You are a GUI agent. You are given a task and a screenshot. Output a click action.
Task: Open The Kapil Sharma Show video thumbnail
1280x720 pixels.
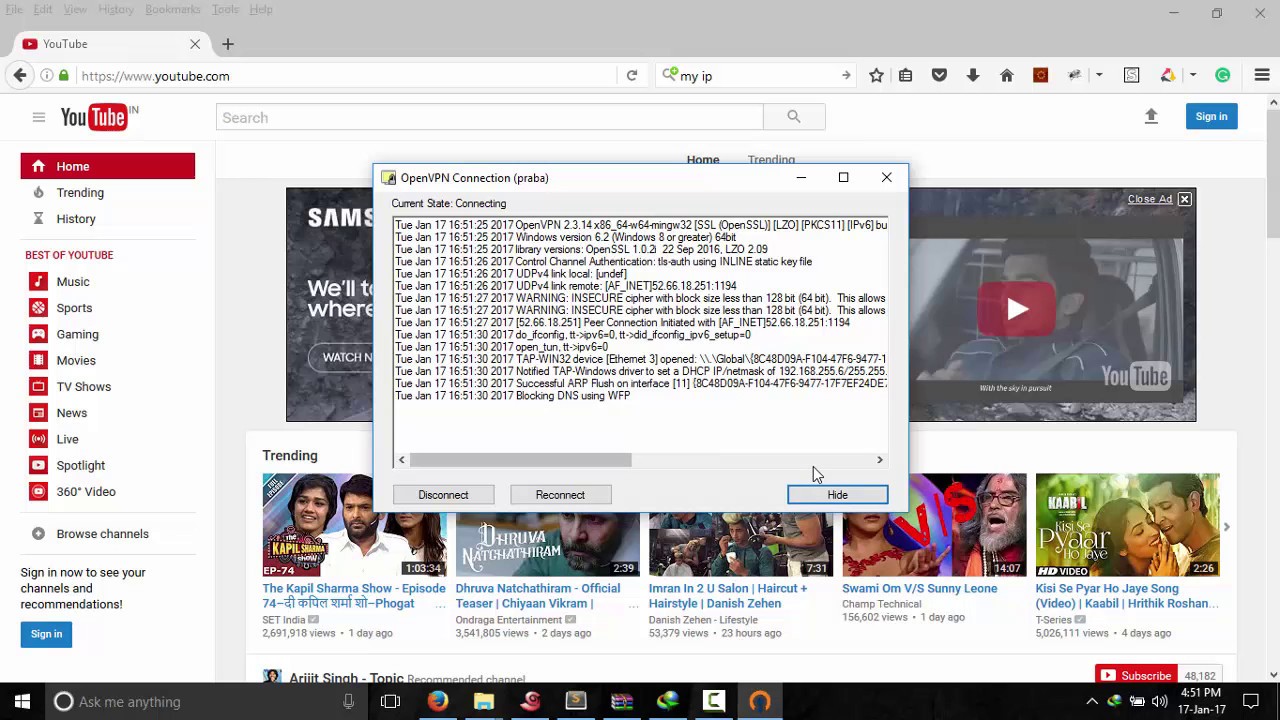point(354,525)
